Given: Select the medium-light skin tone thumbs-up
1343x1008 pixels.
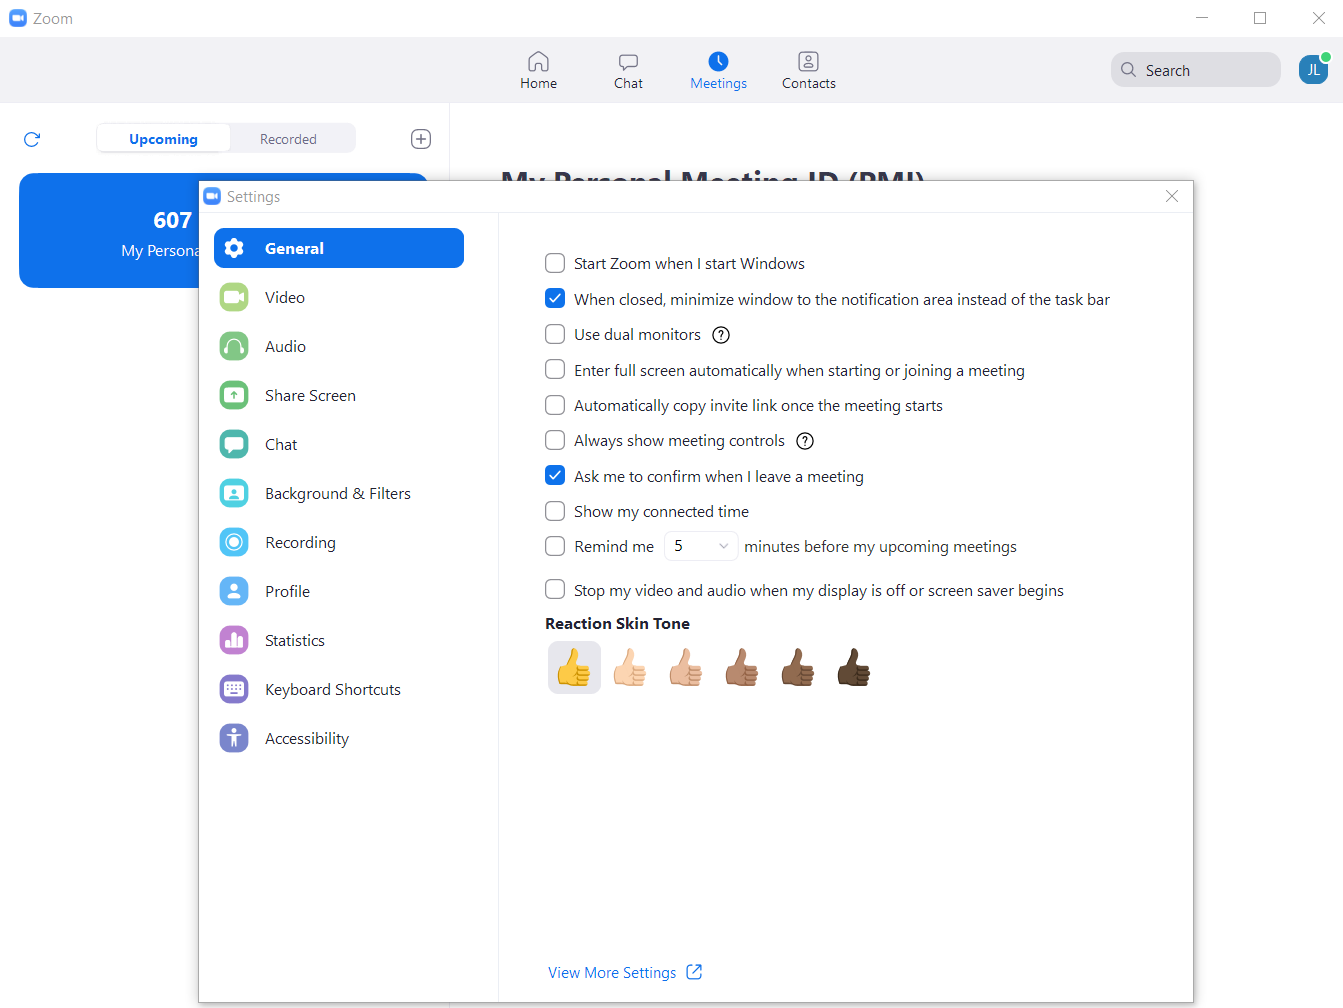Looking at the screenshot, I should tap(686, 667).
